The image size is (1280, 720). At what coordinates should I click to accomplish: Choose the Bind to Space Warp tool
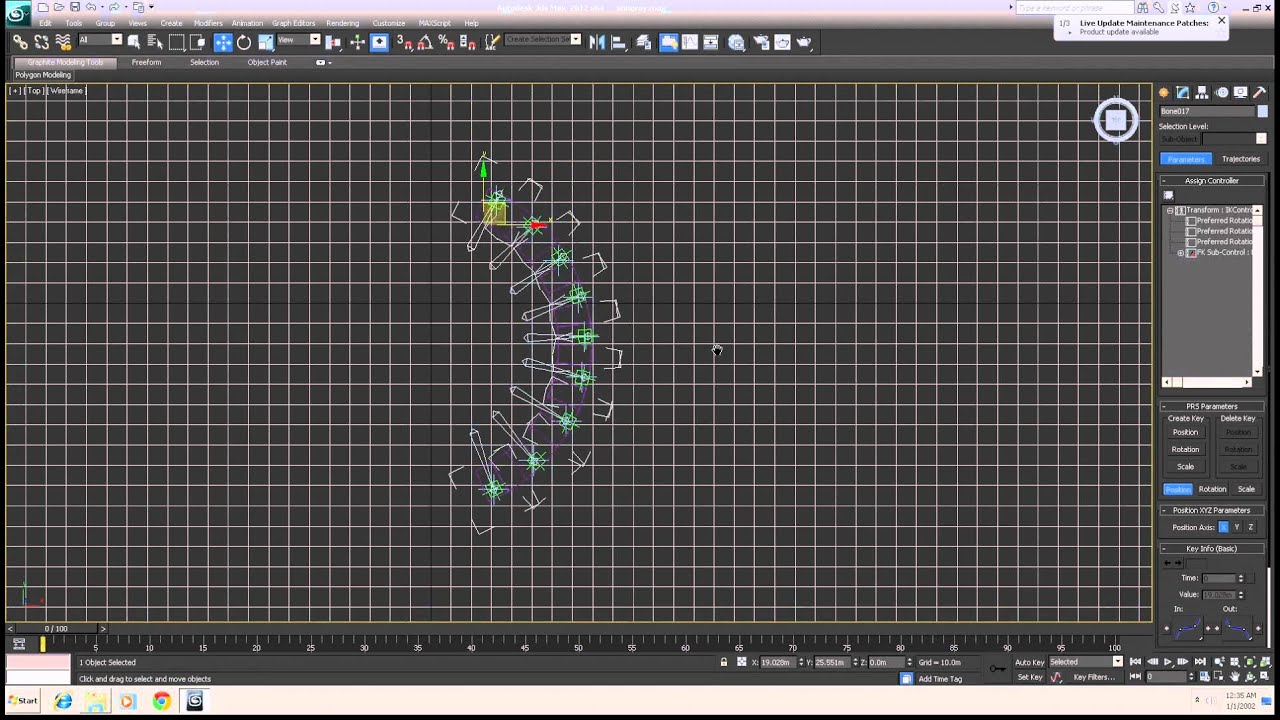[x=63, y=42]
